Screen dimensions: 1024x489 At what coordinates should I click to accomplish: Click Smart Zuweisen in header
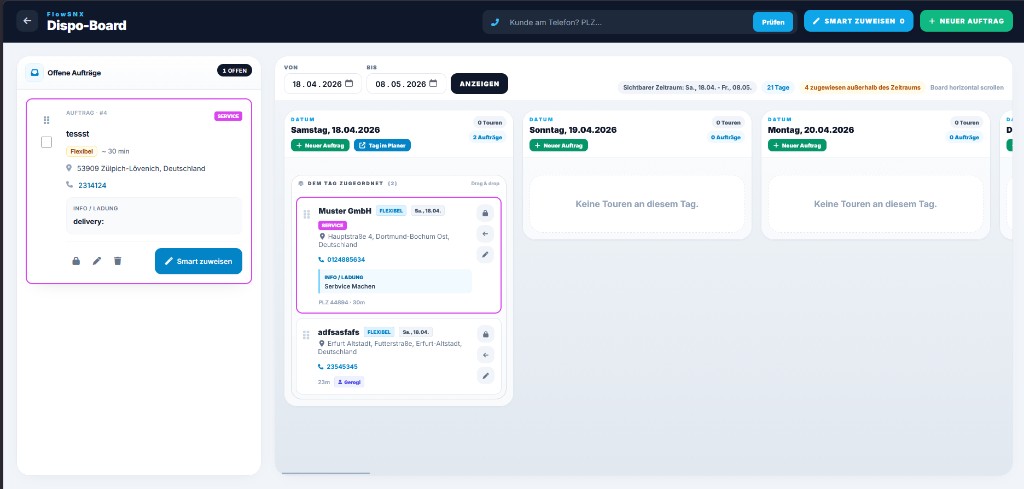858,21
